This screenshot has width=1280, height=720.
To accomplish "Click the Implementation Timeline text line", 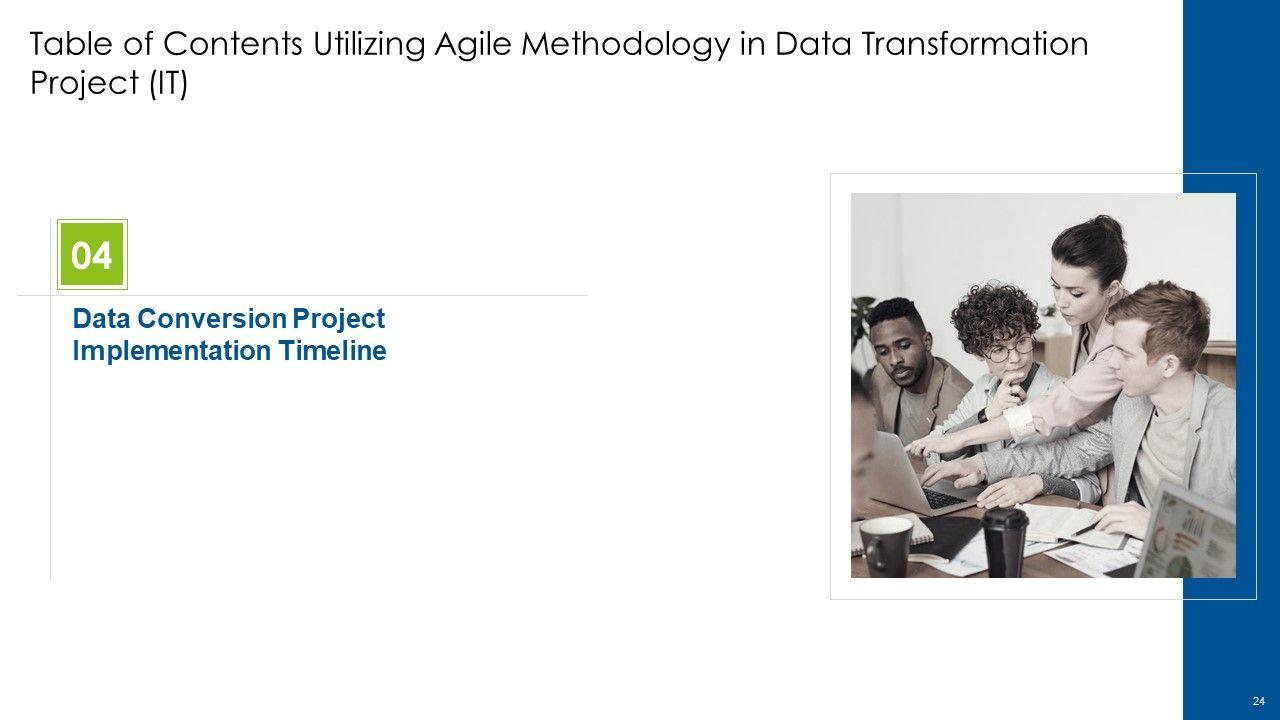I will coord(229,351).
